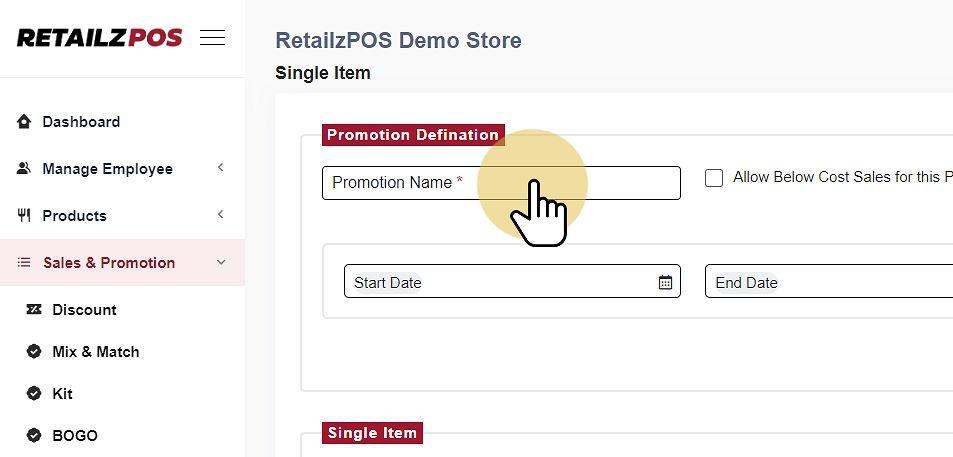The width and height of the screenshot is (953, 457).
Task: Focus the Promotion Name input field
Action: pos(500,183)
